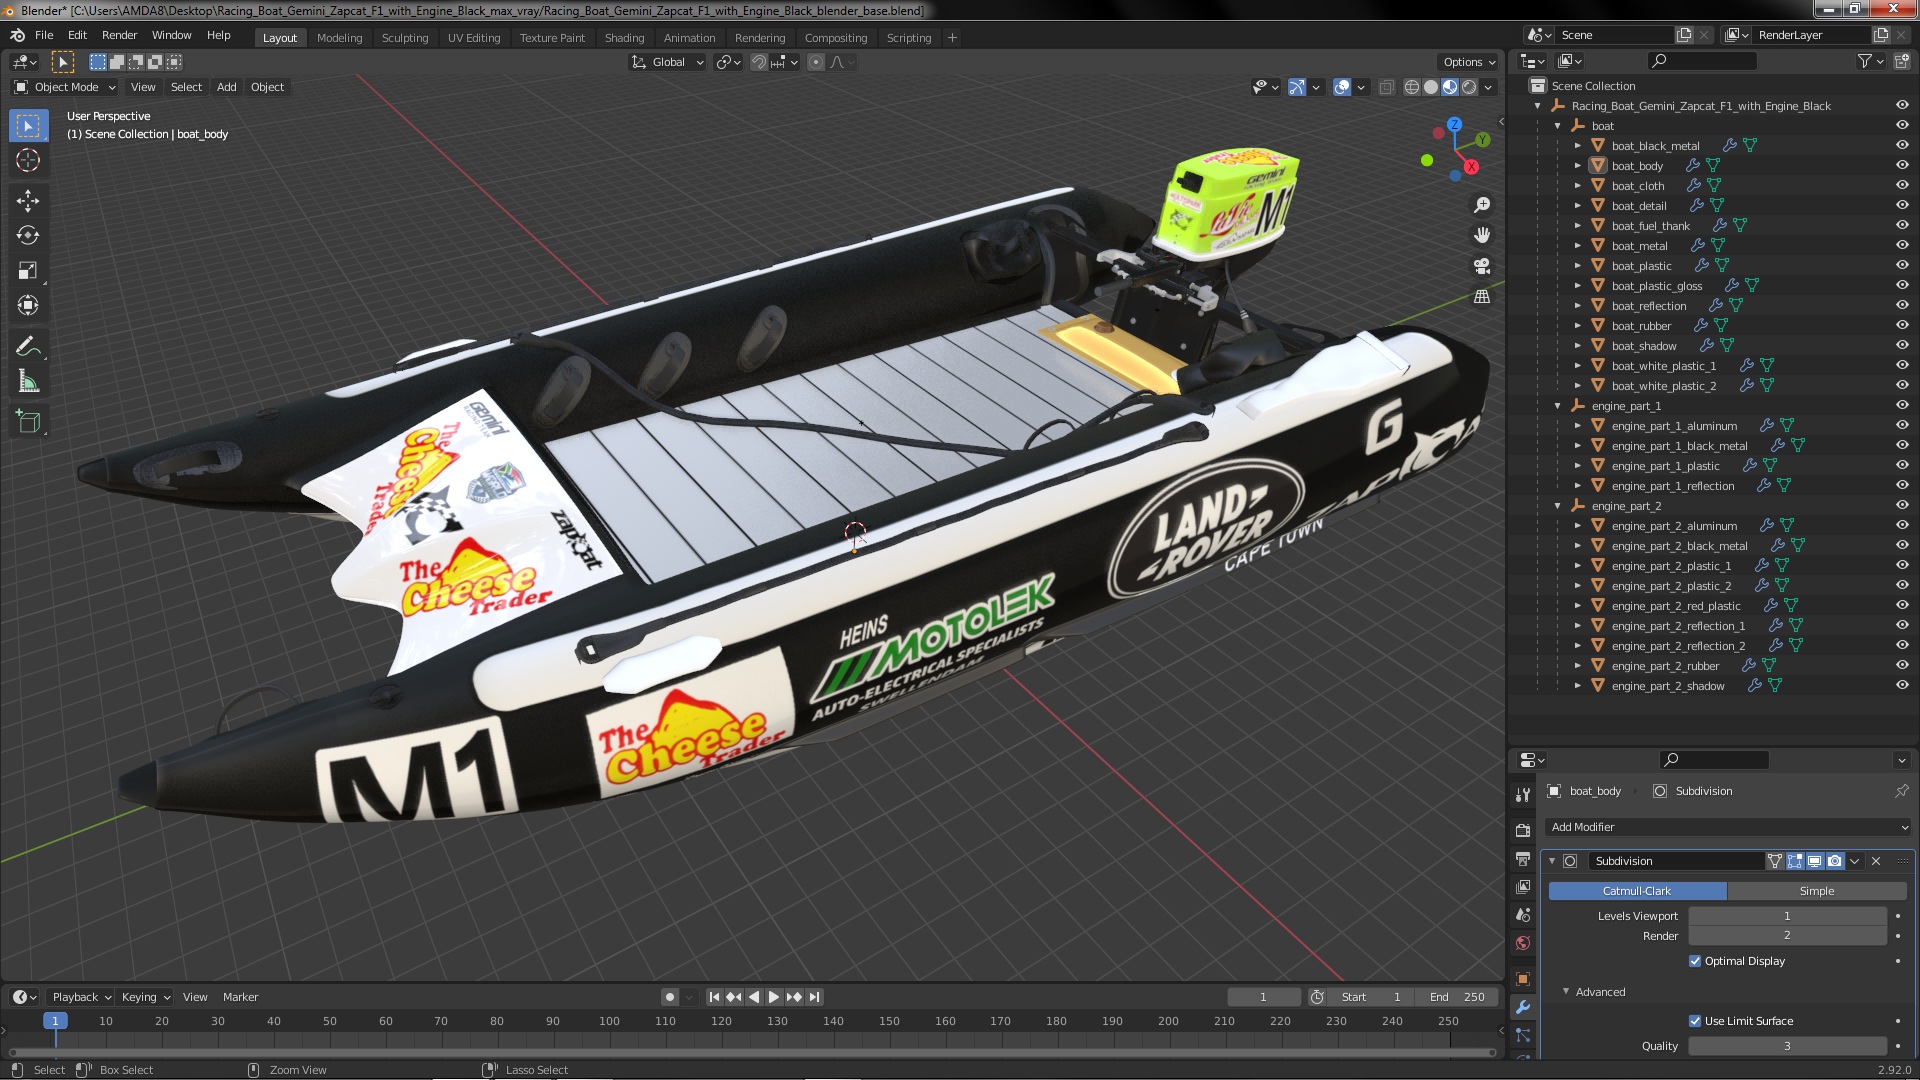1920x1080 pixels.
Task: Select the Rotate tool
Action: tap(28, 236)
